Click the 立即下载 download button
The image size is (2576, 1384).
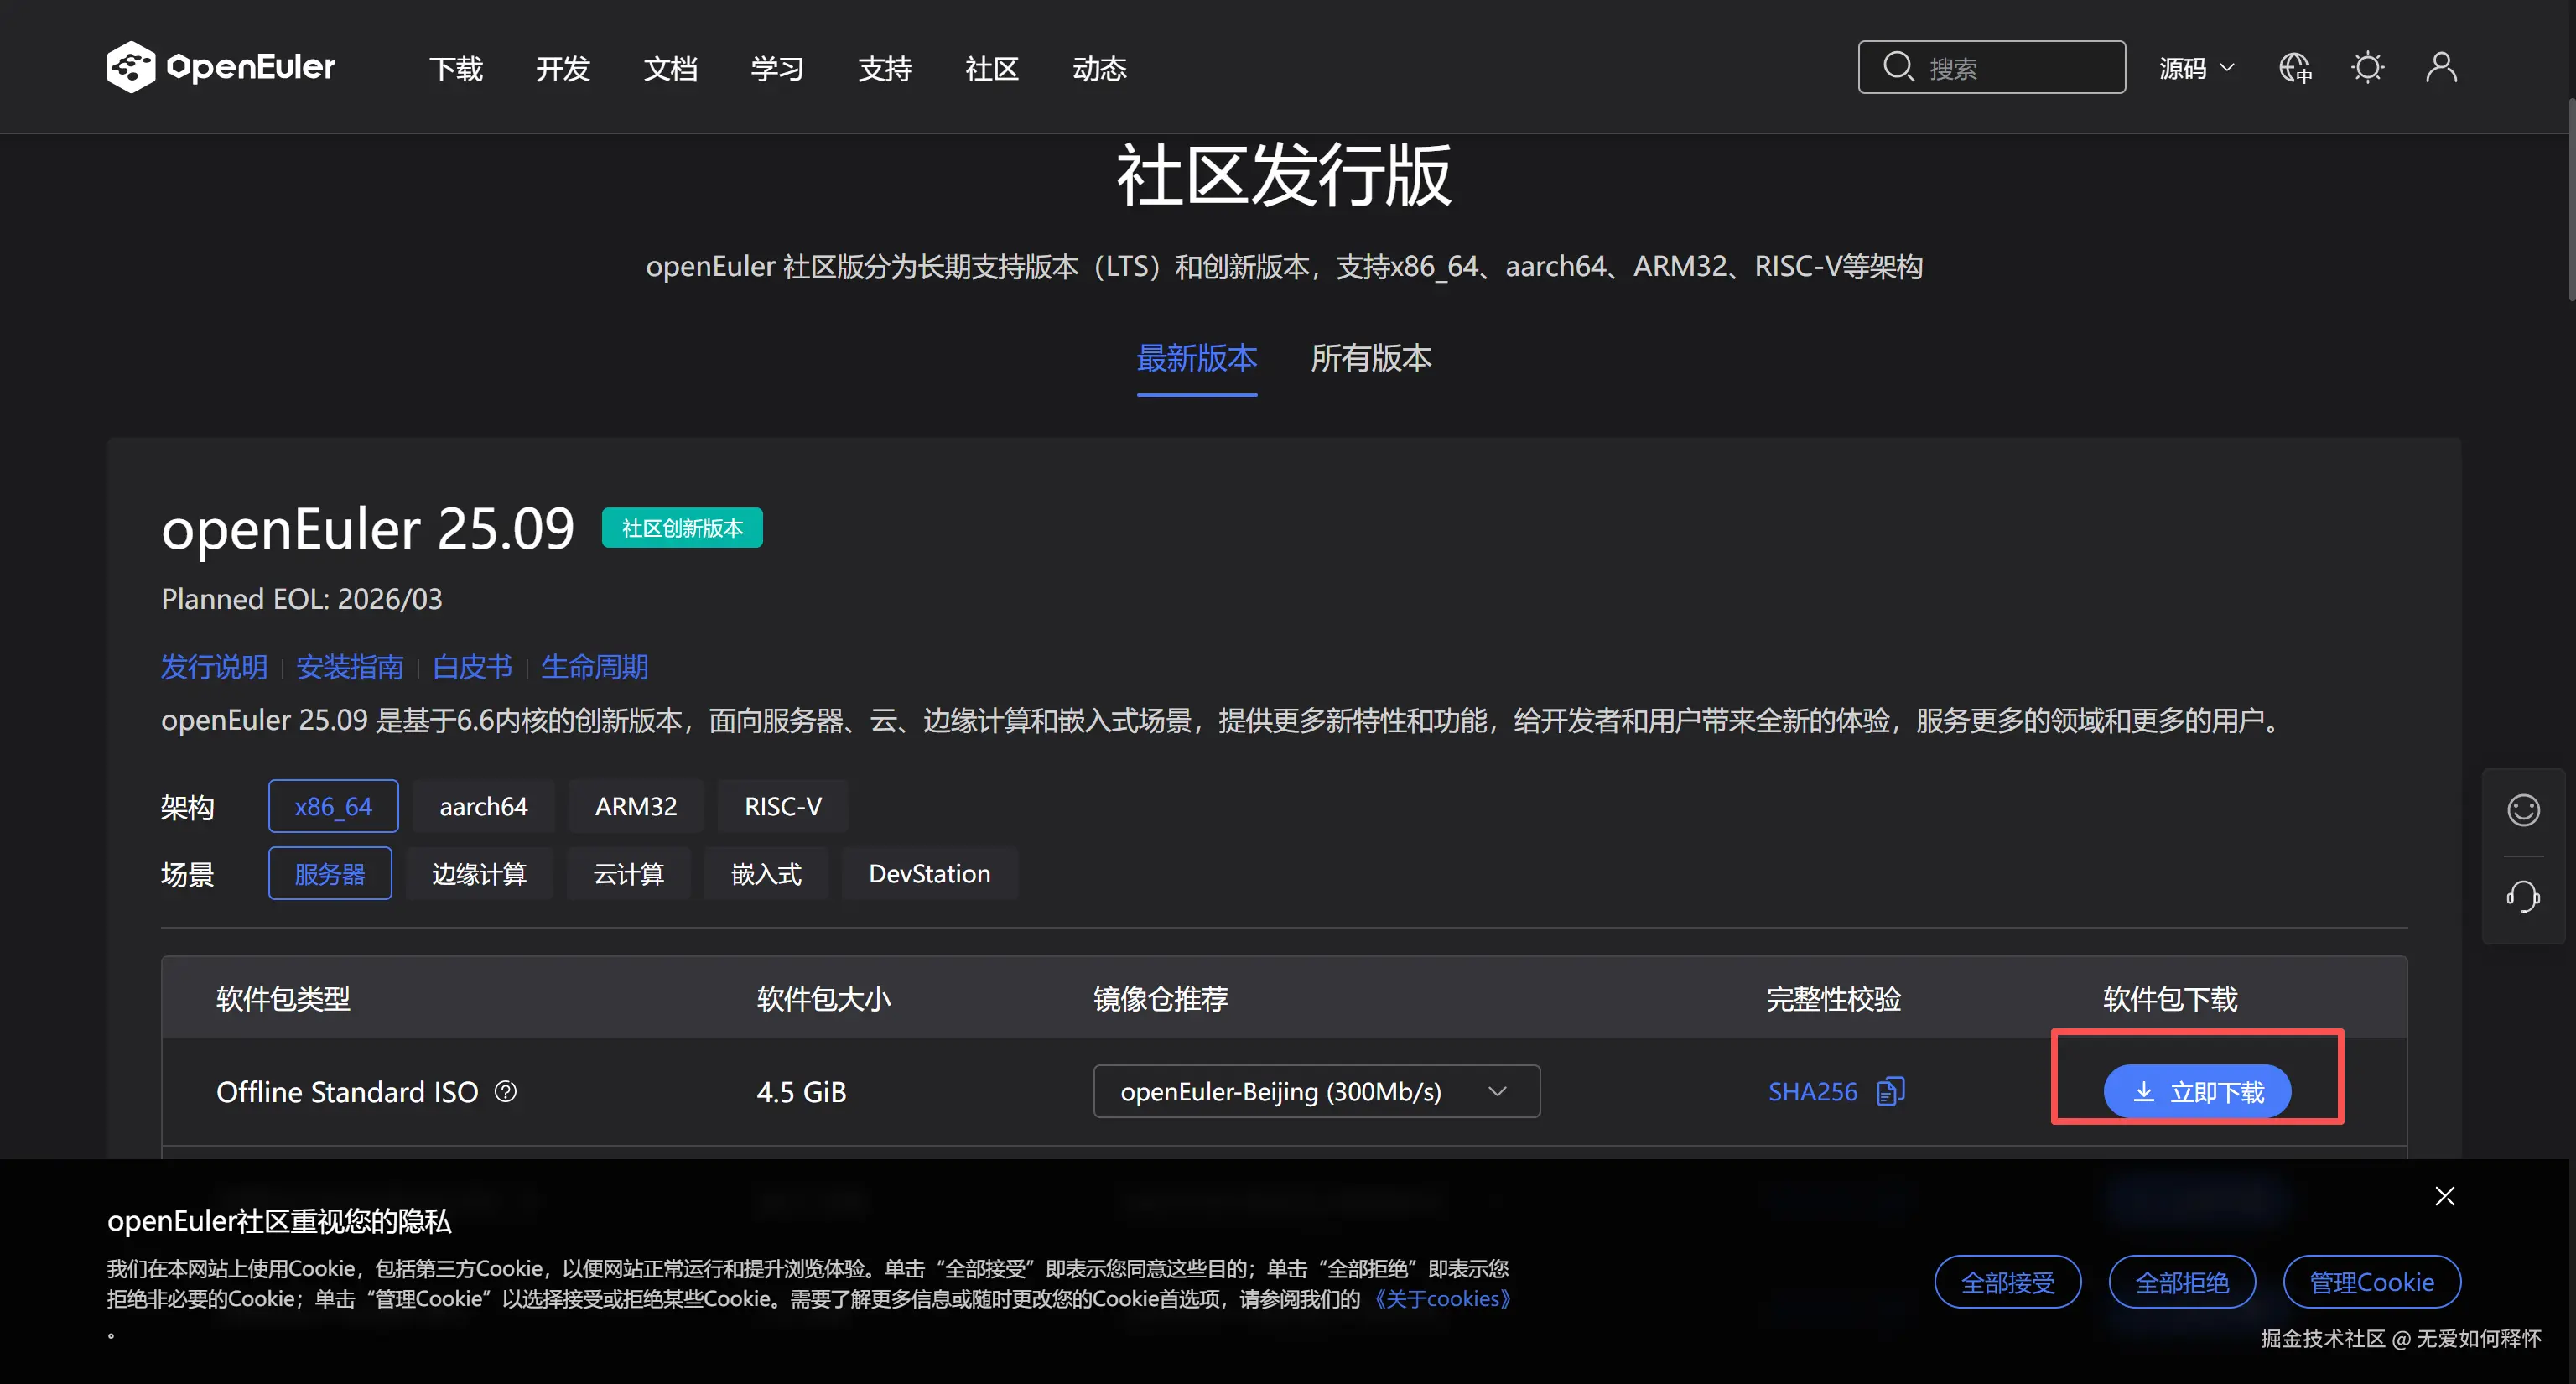(2197, 1091)
